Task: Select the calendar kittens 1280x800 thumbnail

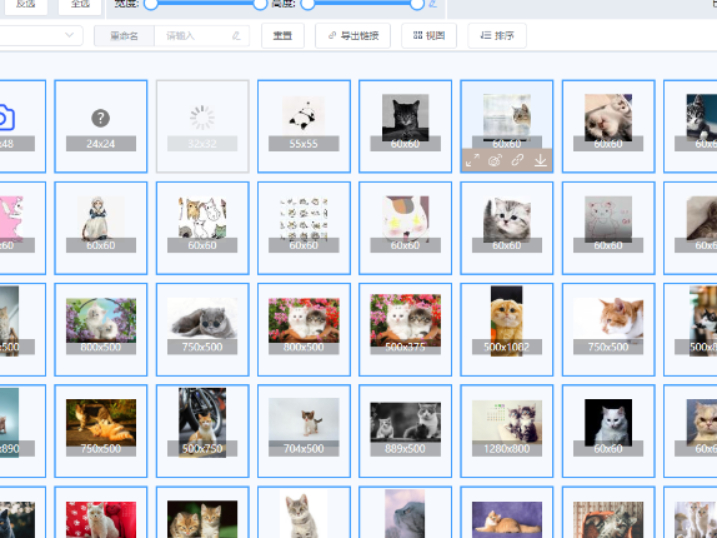Action: 507,431
